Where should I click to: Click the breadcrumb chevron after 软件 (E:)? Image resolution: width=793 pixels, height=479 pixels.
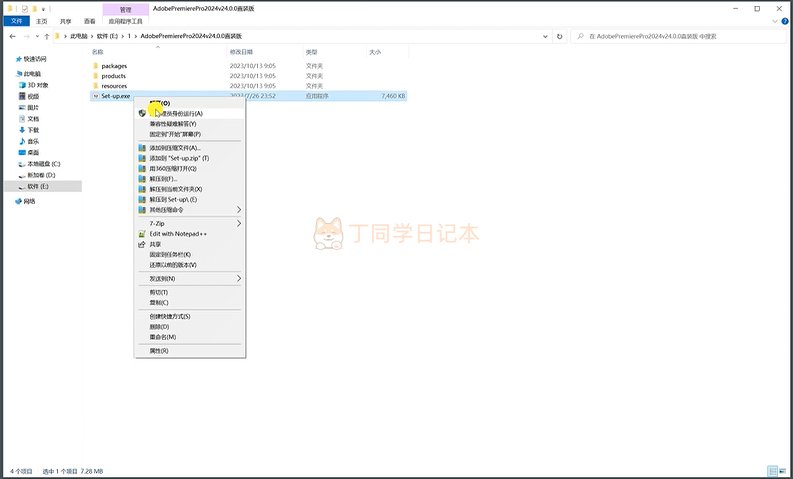(x=123, y=36)
